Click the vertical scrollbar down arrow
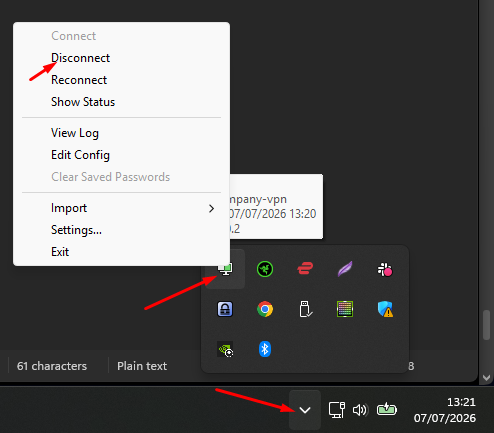The width and height of the screenshot is (494, 433). pyautogui.click(x=486, y=378)
